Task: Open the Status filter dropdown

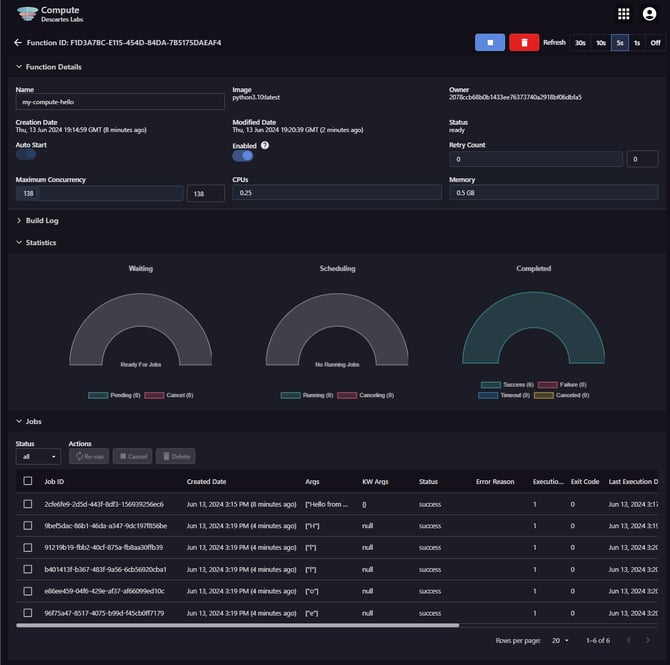Action: coord(38,456)
